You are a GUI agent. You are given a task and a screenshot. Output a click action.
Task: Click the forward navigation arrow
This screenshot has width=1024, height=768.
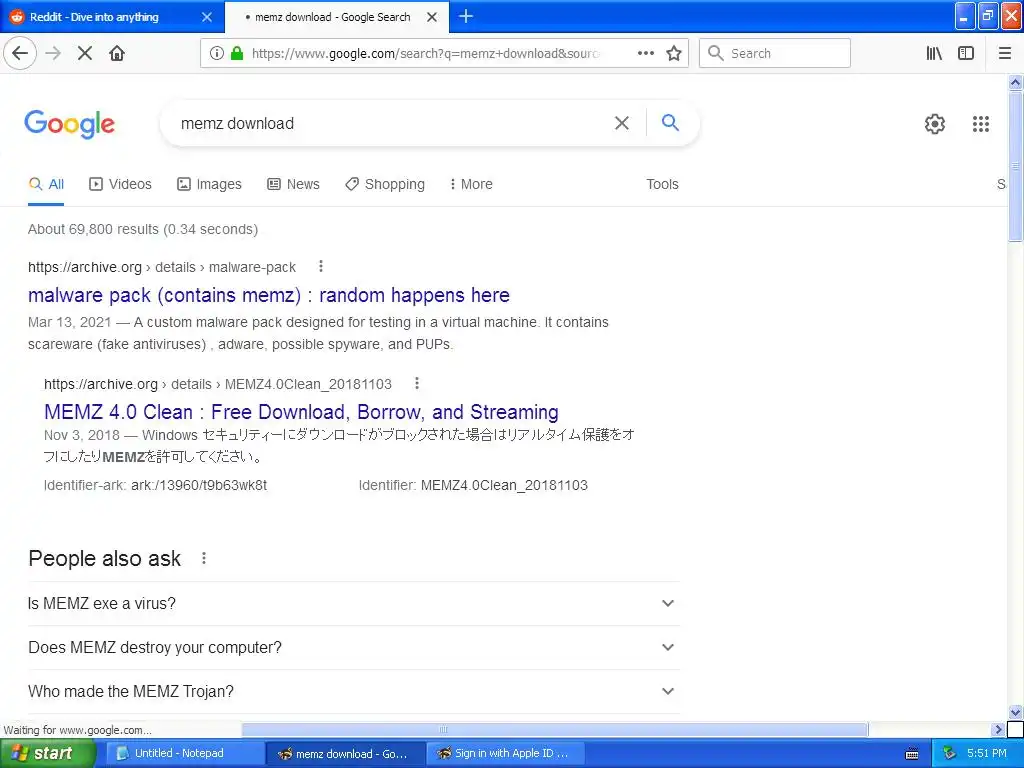53,53
